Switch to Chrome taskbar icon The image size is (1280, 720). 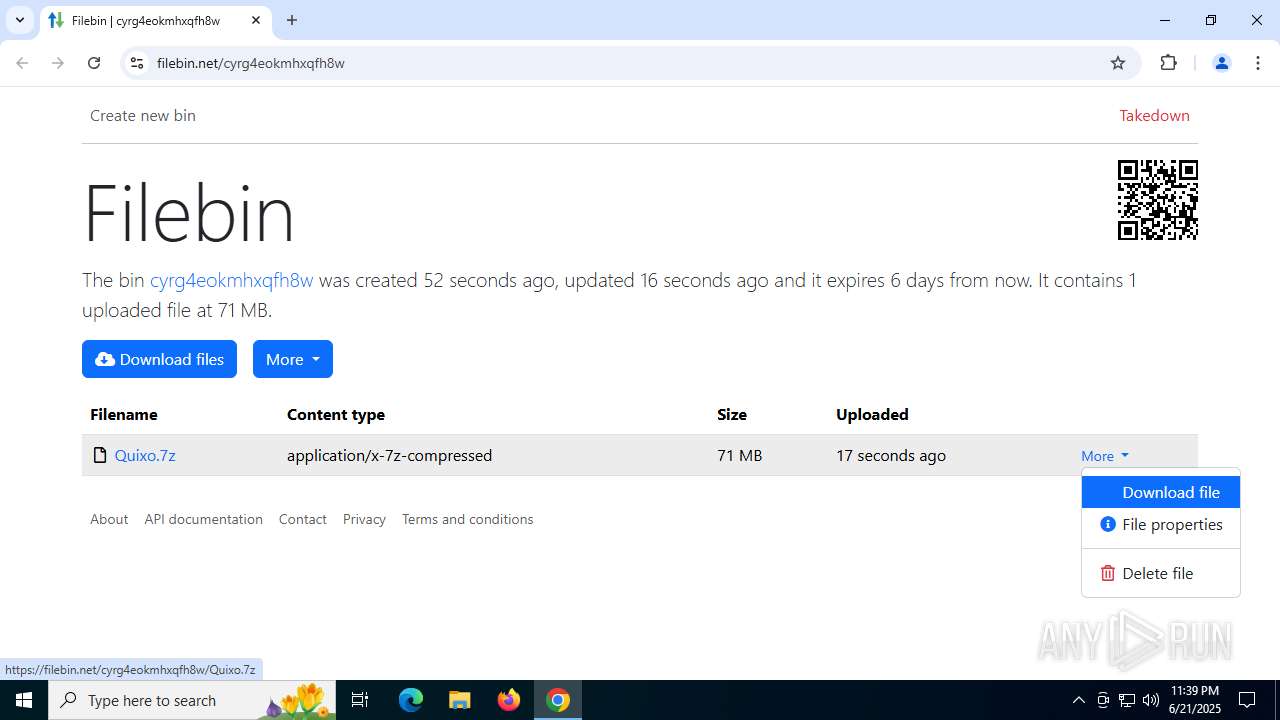coord(558,700)
